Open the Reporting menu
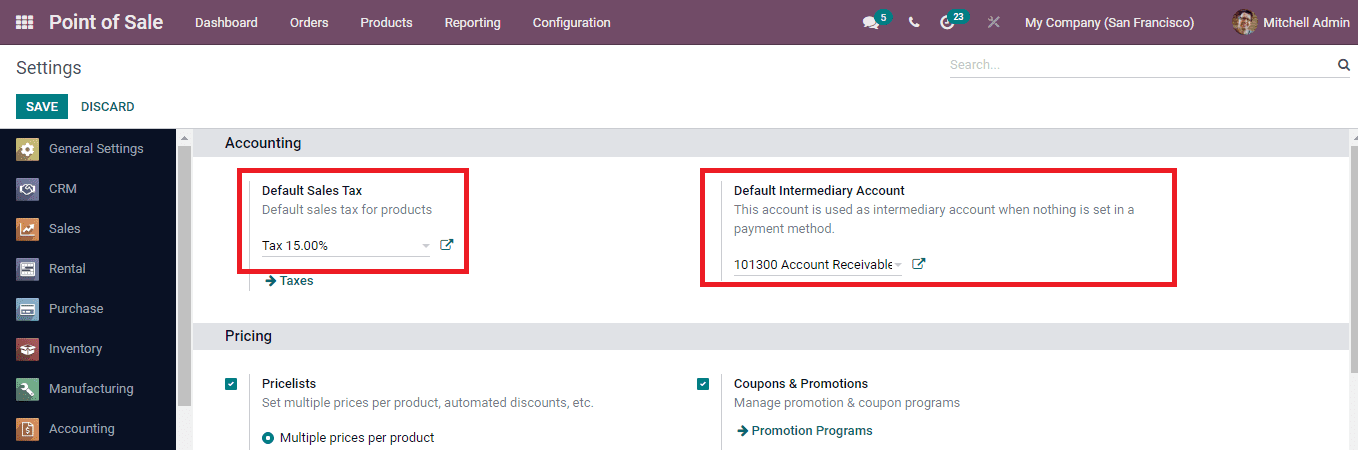The width and height of the screenshot is (1358, 450). [x=472, y=22]
